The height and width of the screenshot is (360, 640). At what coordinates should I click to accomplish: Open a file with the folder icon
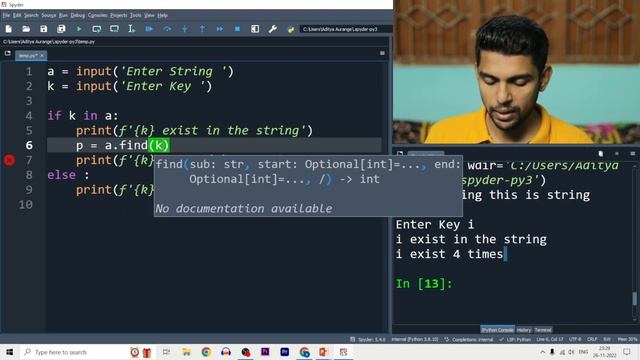(x=26, y=29)
